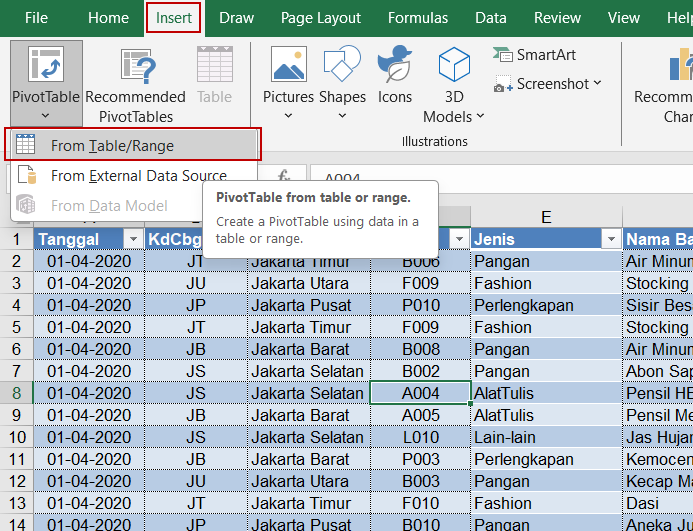Expand the PivotTable dropdown arrow

(46, 115)
